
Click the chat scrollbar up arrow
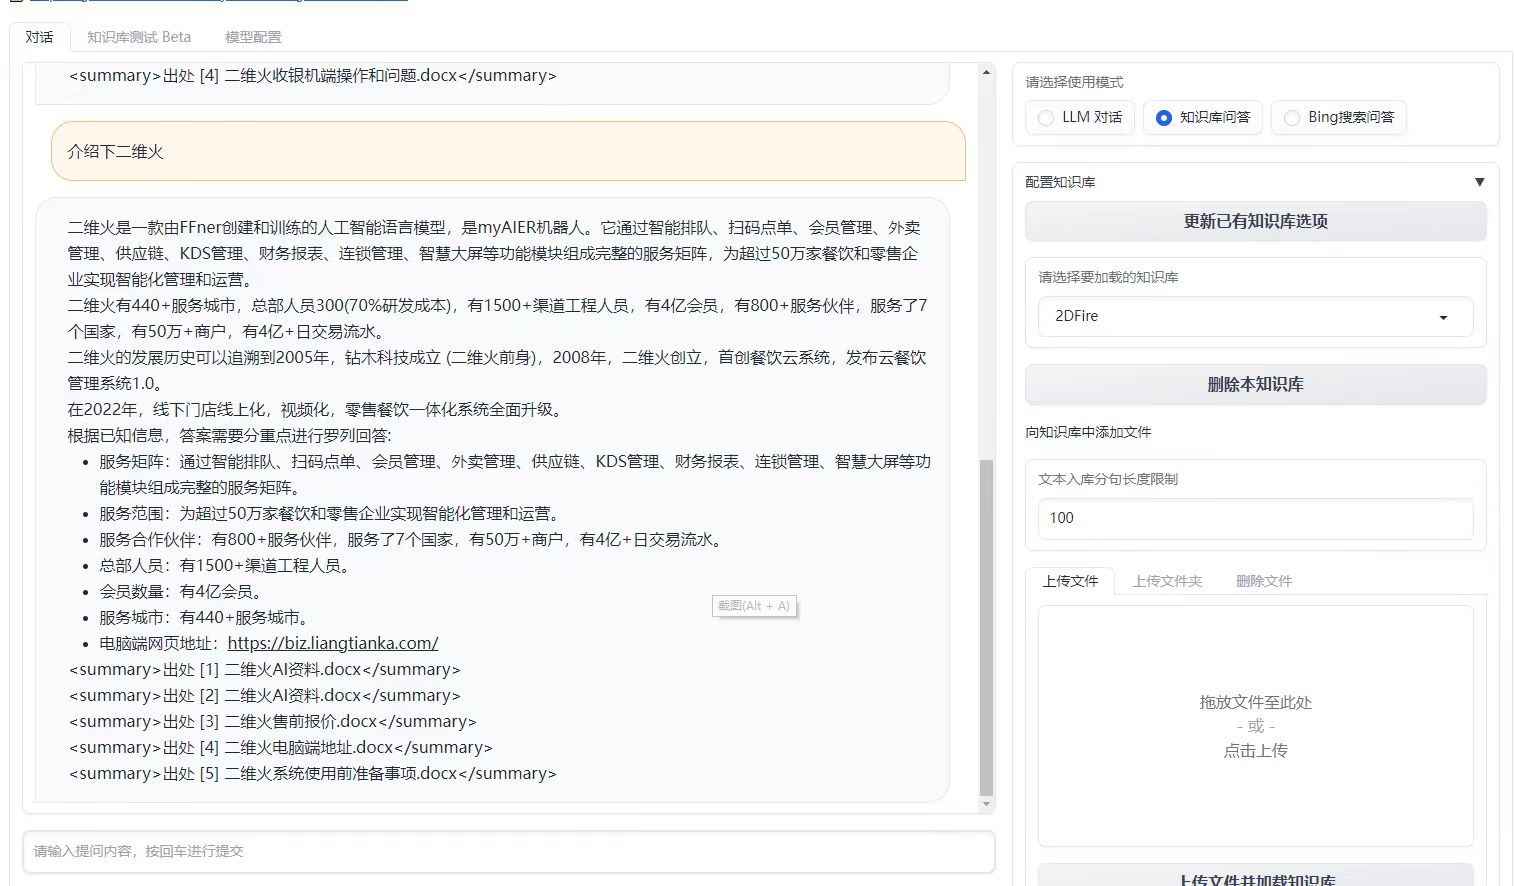coord(986,72)
